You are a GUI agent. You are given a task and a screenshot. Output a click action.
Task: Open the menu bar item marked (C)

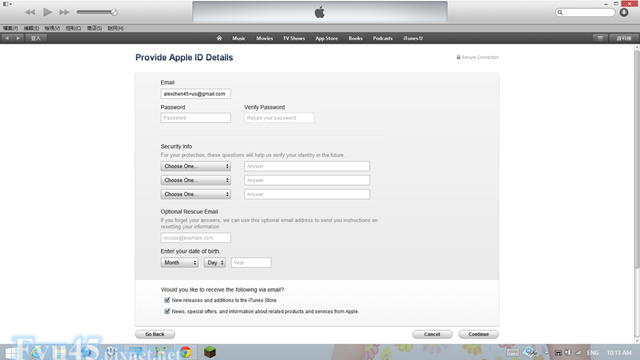pos(73,28)
